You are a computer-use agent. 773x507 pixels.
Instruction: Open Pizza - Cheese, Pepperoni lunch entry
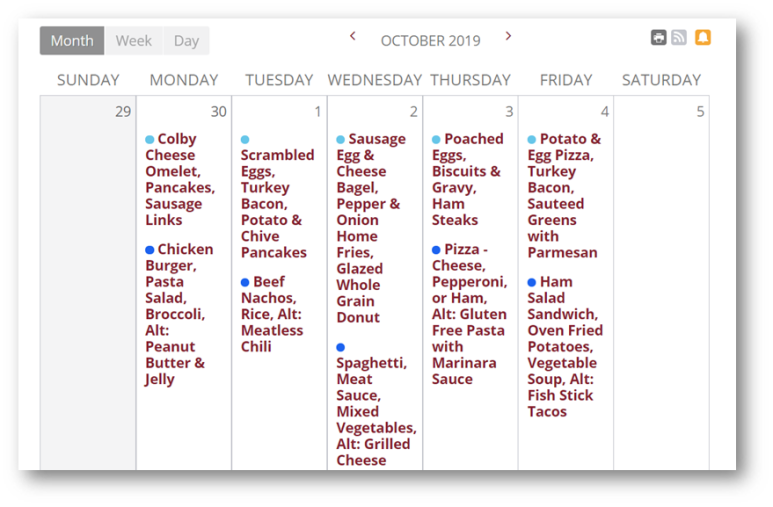[x=469, y=314]
